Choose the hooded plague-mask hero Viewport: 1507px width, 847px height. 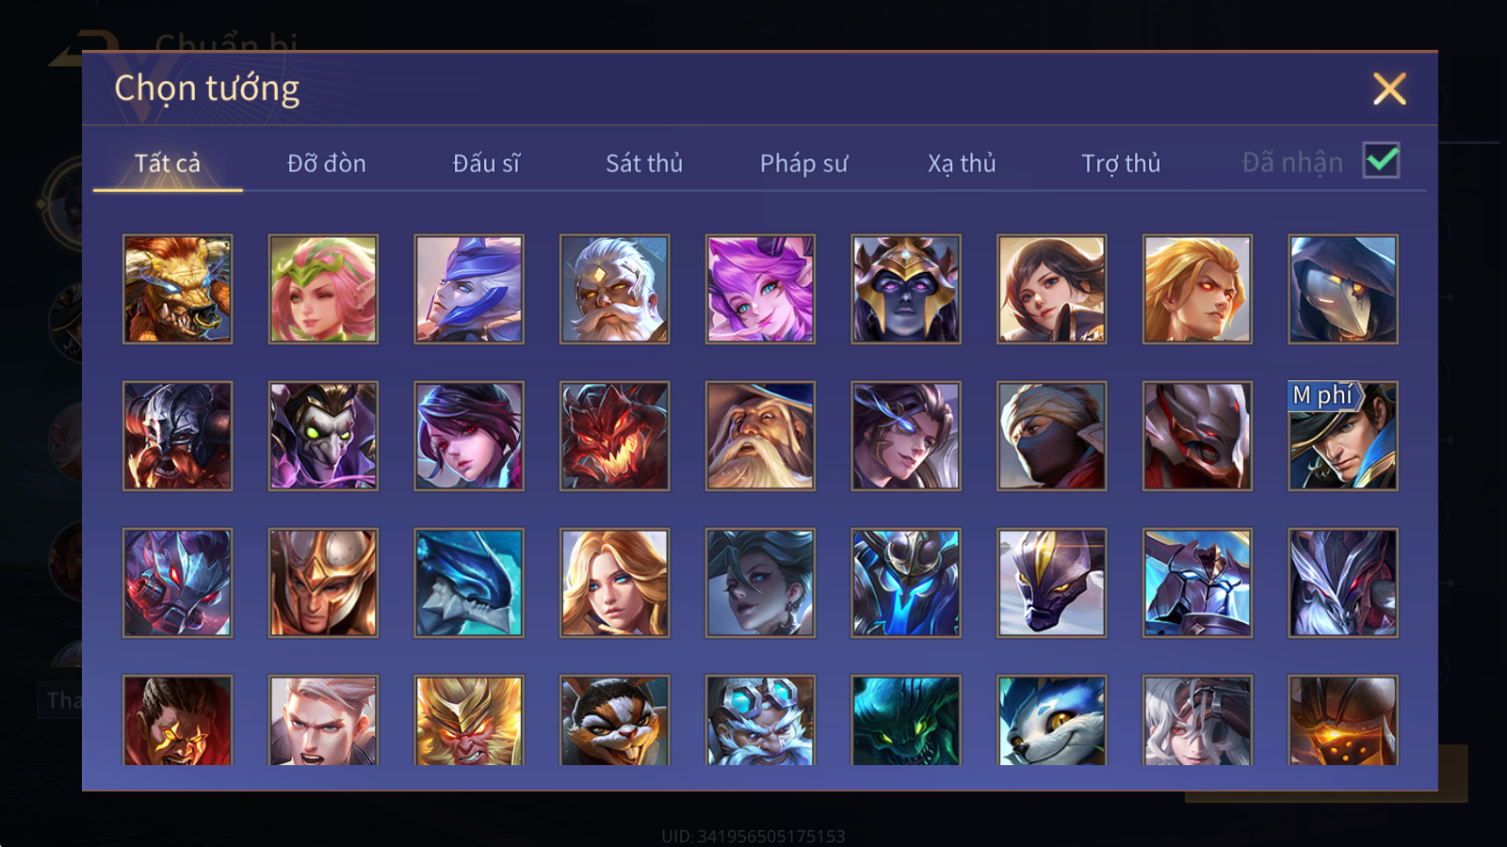click(1343, 289)
